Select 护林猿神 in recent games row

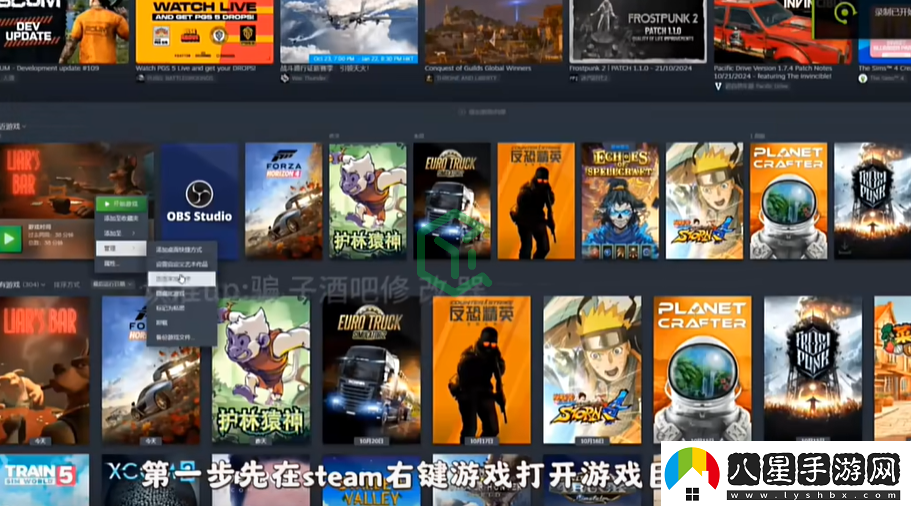368,201
